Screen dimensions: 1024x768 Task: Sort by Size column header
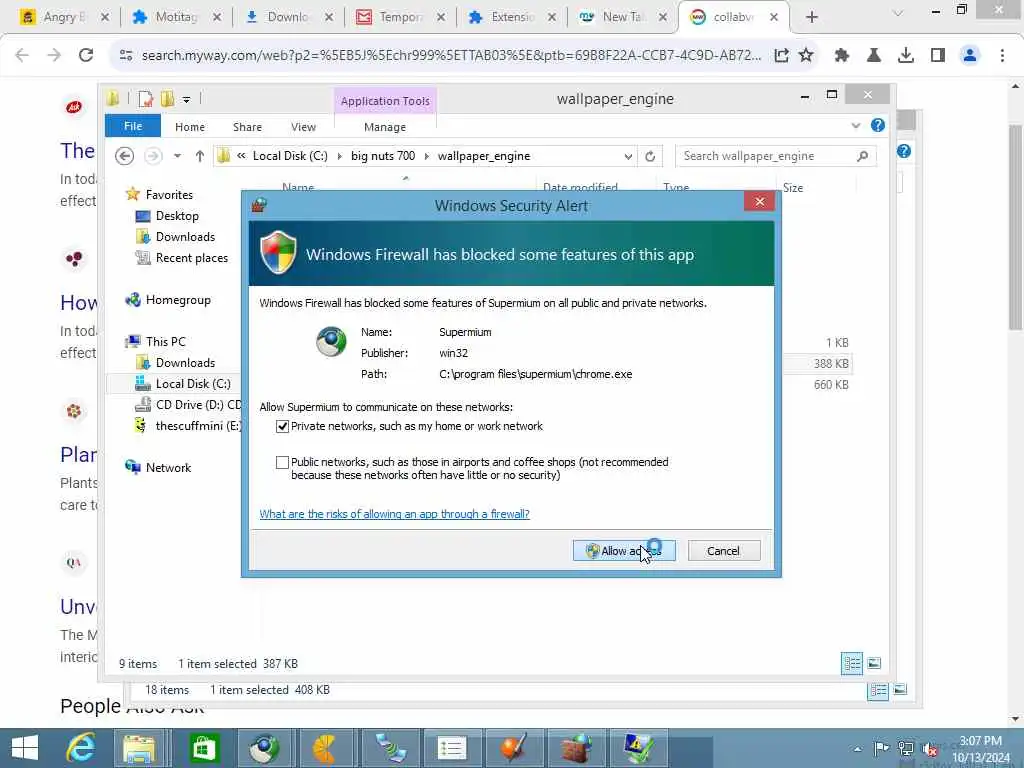[x=793, y=187]
